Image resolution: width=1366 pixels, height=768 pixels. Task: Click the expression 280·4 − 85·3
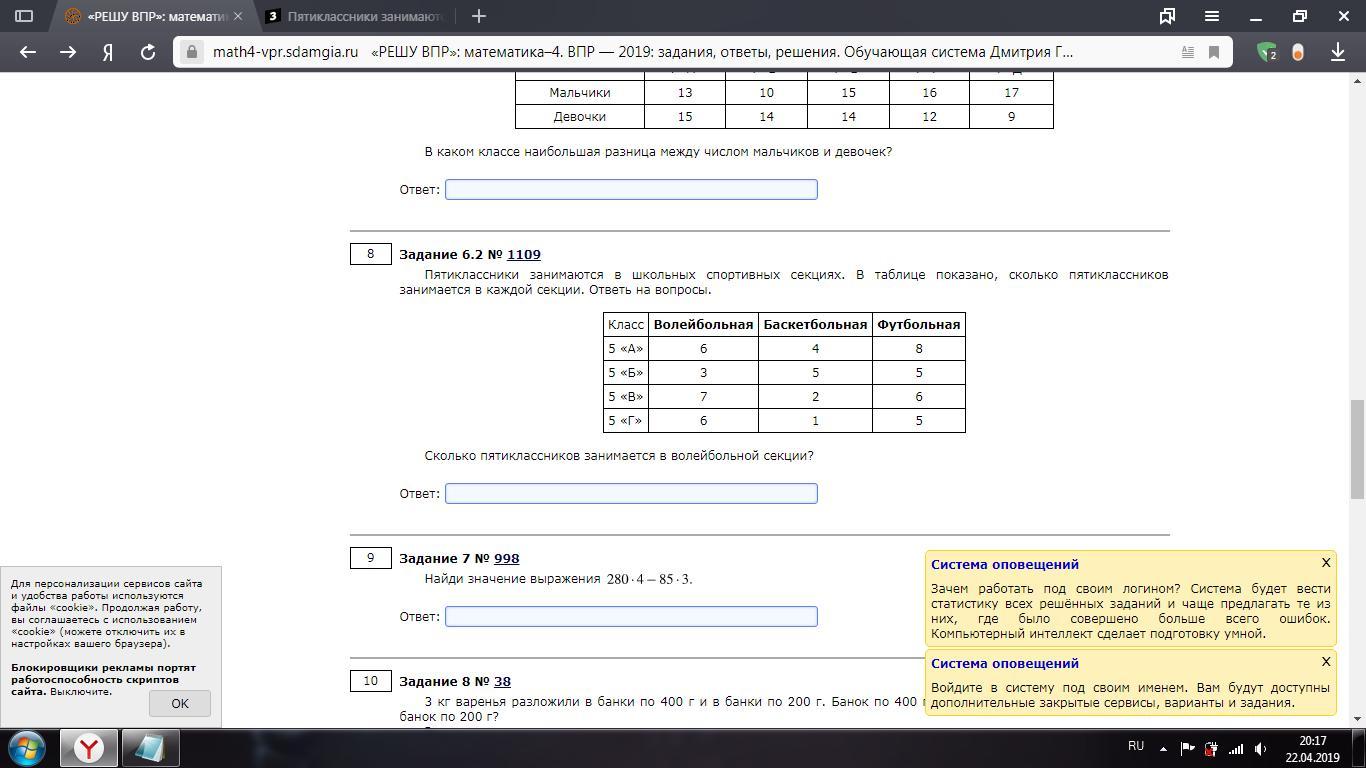point(649,579)
